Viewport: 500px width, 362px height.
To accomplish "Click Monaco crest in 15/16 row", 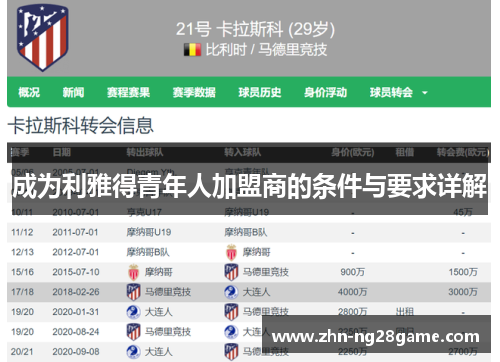I will click(x=134, y=272).
